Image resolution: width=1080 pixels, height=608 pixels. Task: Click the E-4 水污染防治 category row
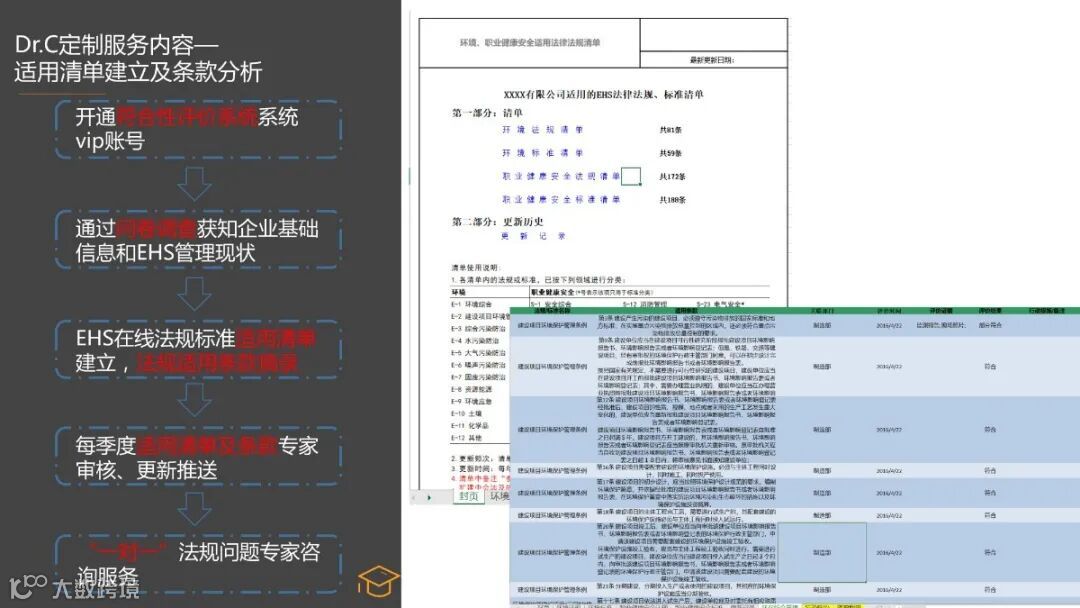[475, 341]
